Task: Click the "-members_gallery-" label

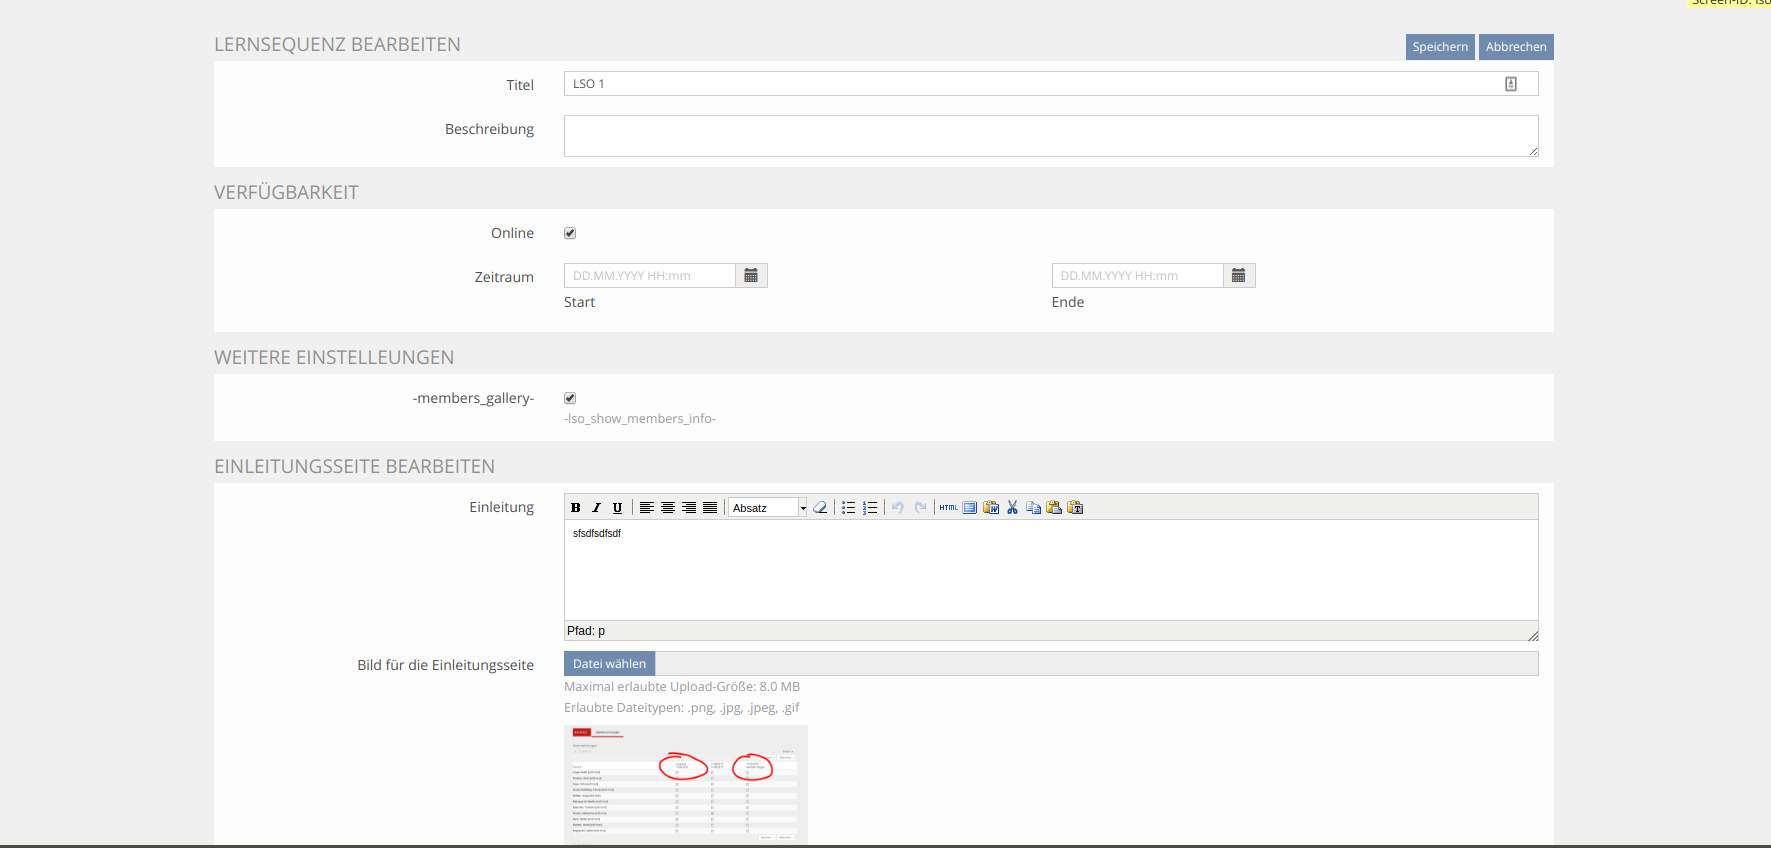Action: point(473,398)
